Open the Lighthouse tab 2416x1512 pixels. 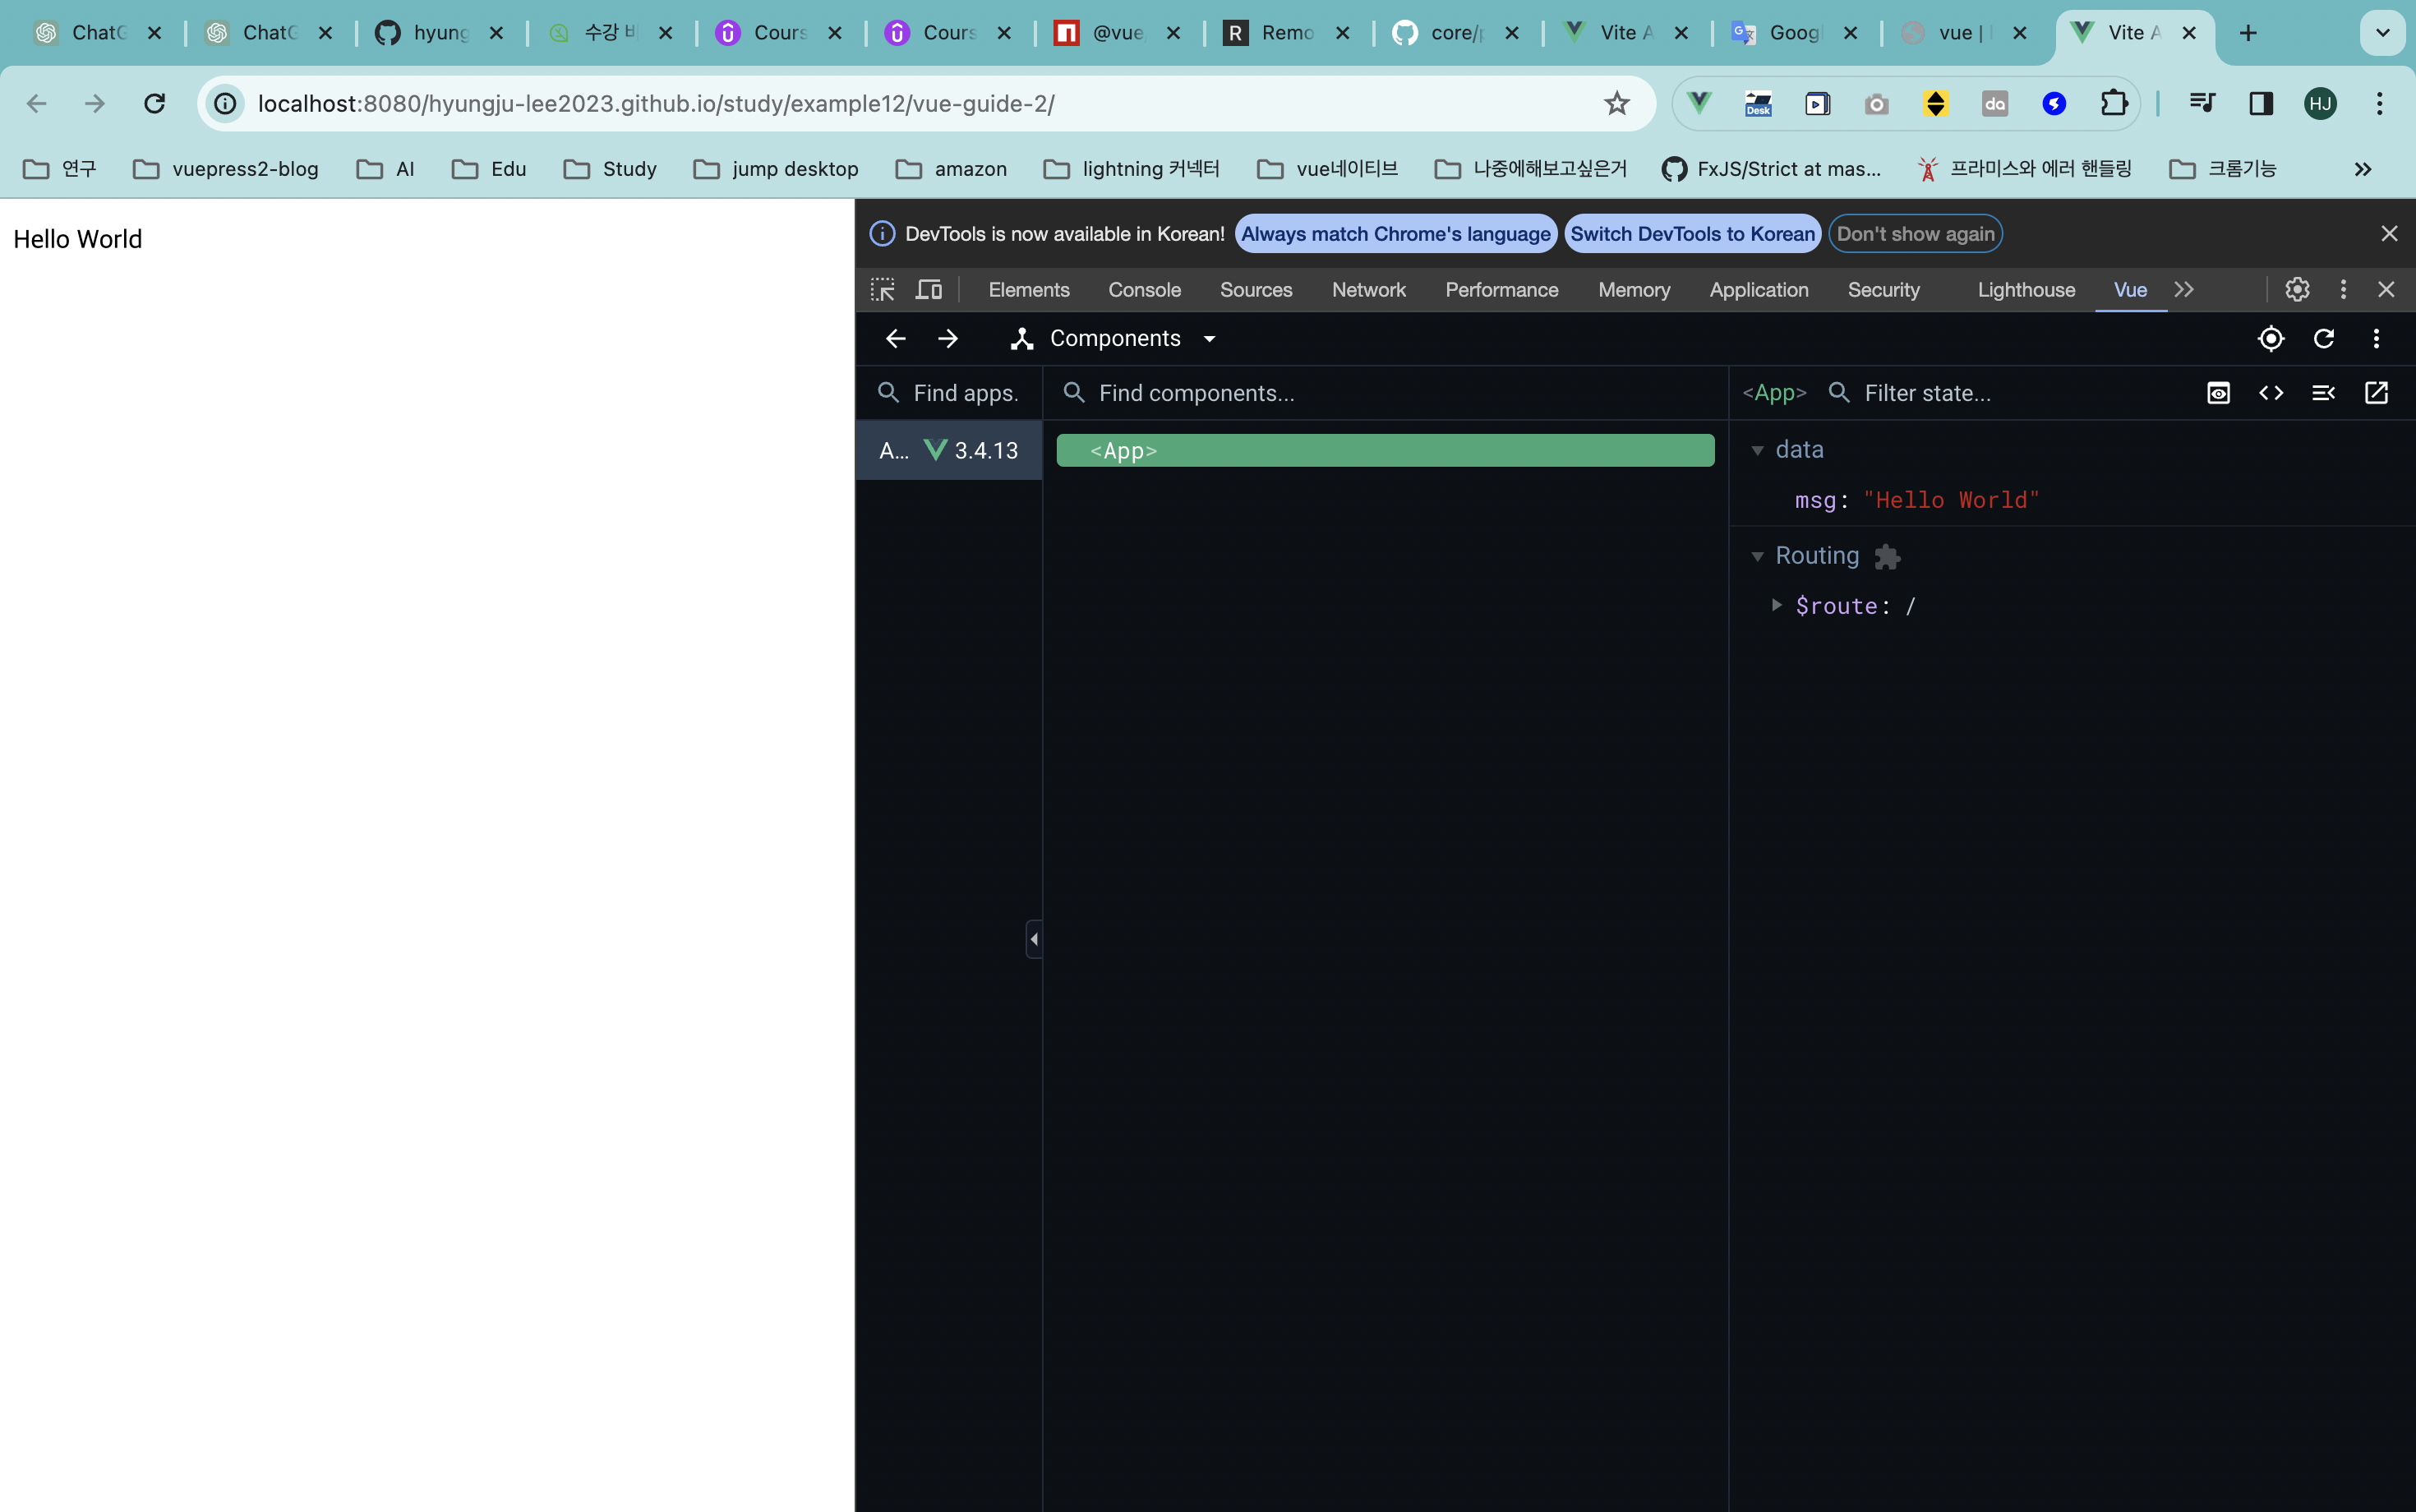point(2026,290)
